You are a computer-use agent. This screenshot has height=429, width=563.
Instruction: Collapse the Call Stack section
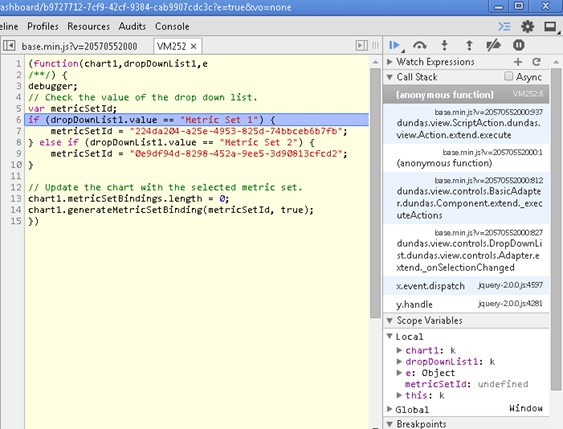[390, 77]
